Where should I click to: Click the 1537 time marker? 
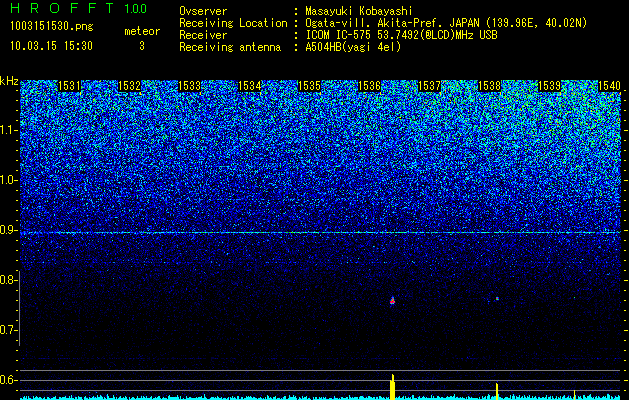[429, 86]
